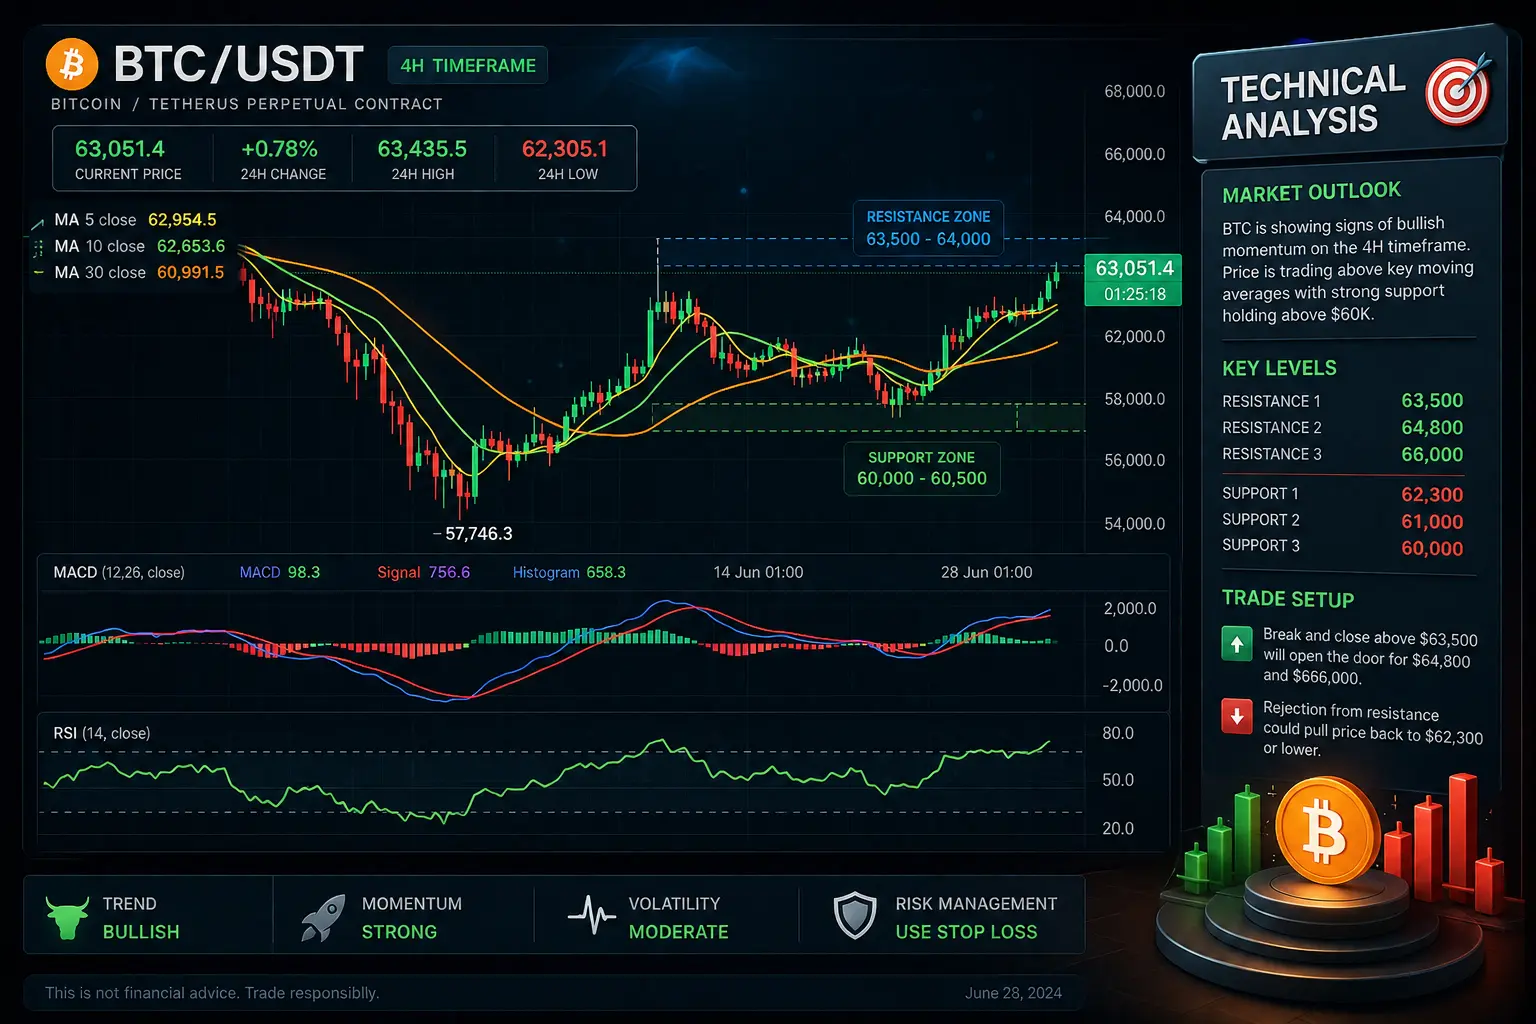This screenshot has height=1024, width=1536.
Task: Click the Market Outlook heading
Action: (1311, 192)
